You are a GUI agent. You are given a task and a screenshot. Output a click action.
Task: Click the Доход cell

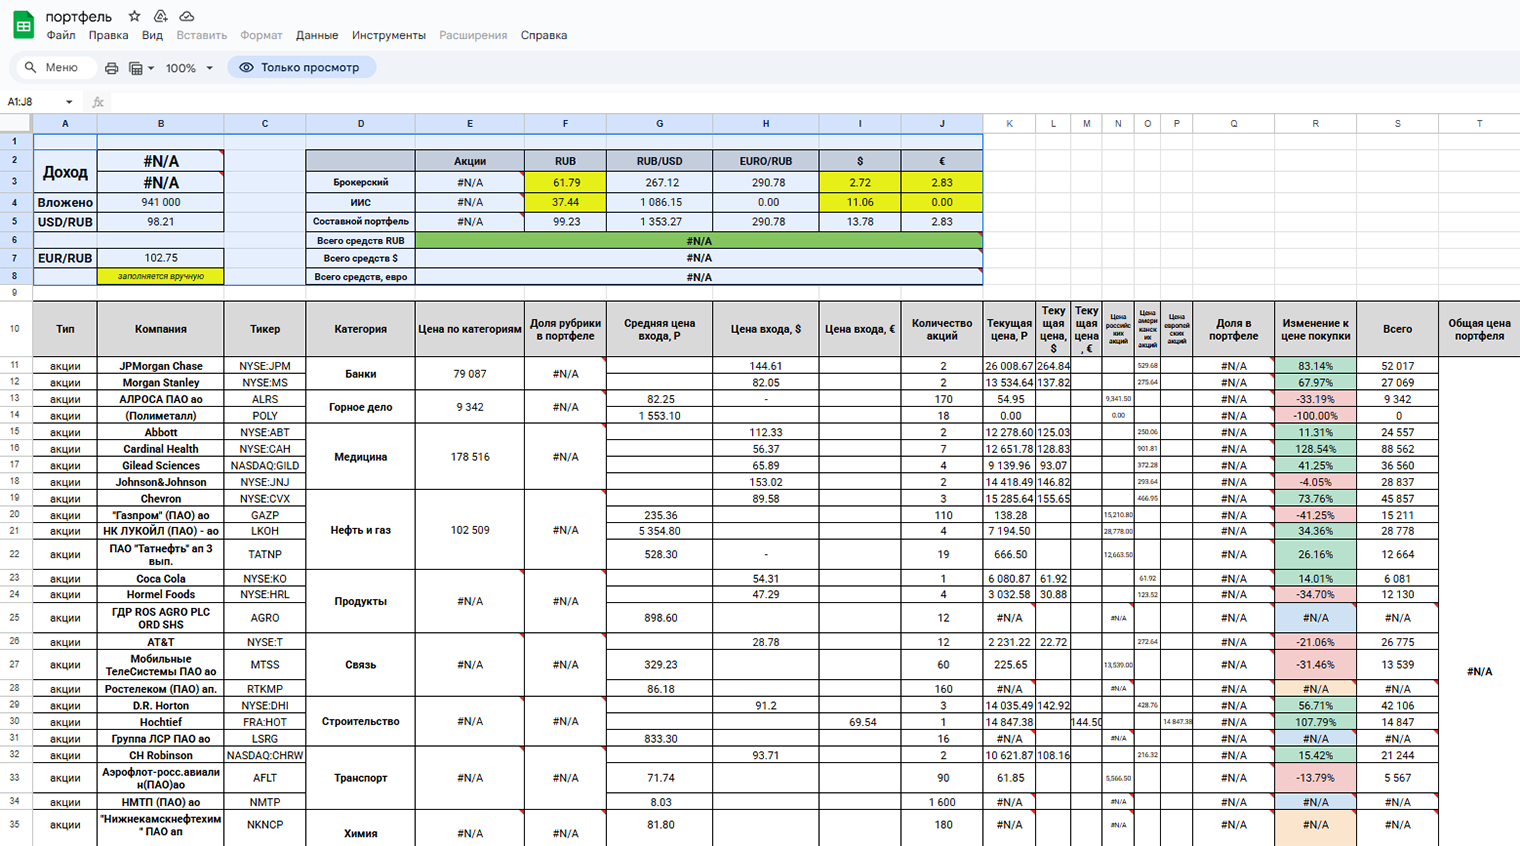click(x=65, y=172)
